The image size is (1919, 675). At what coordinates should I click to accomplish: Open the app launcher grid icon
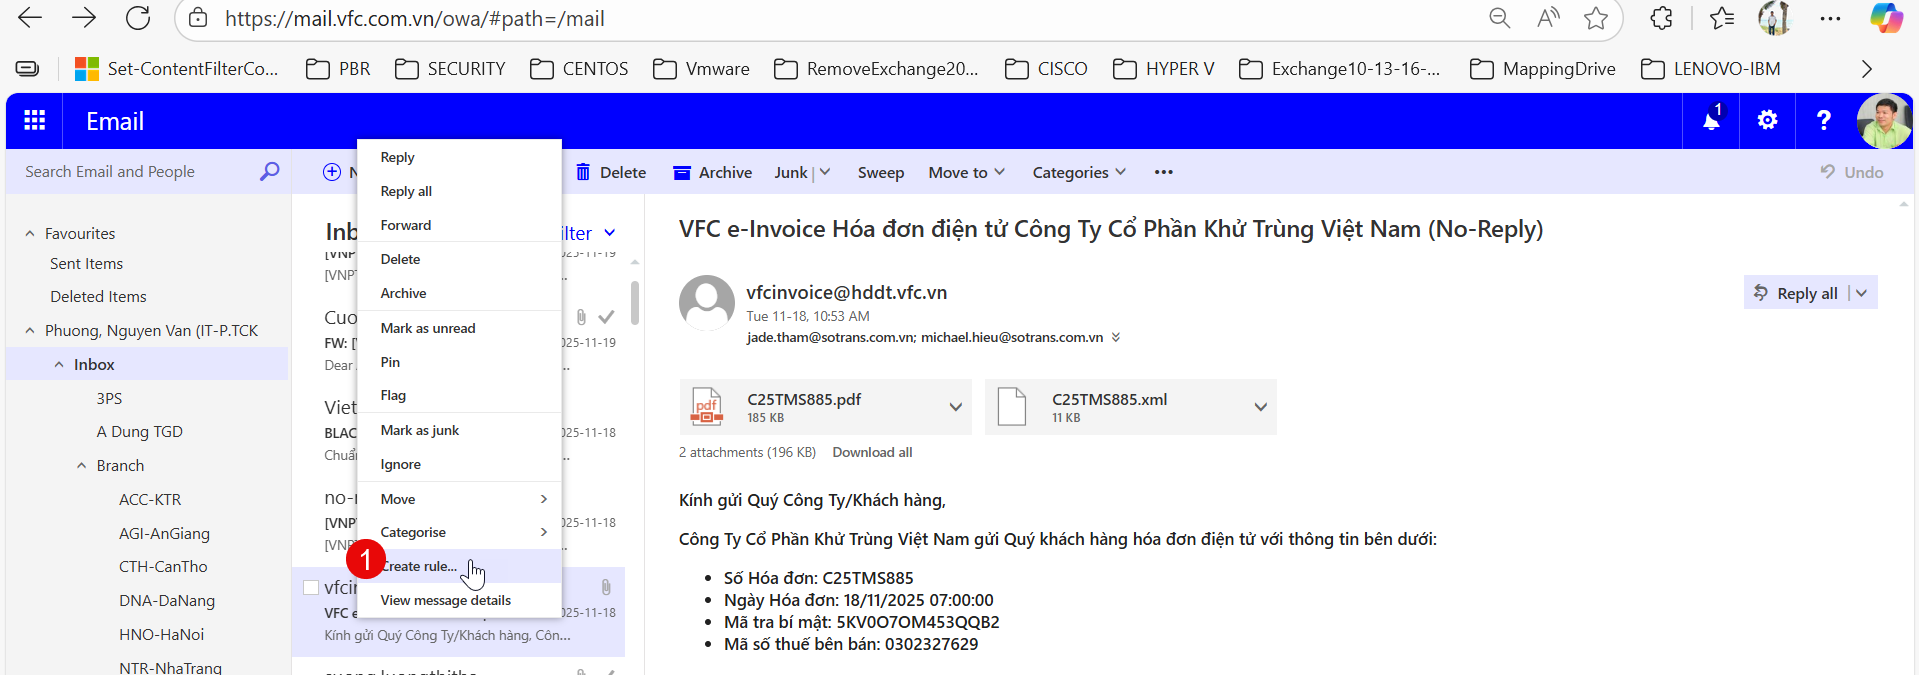click(34, 121)
